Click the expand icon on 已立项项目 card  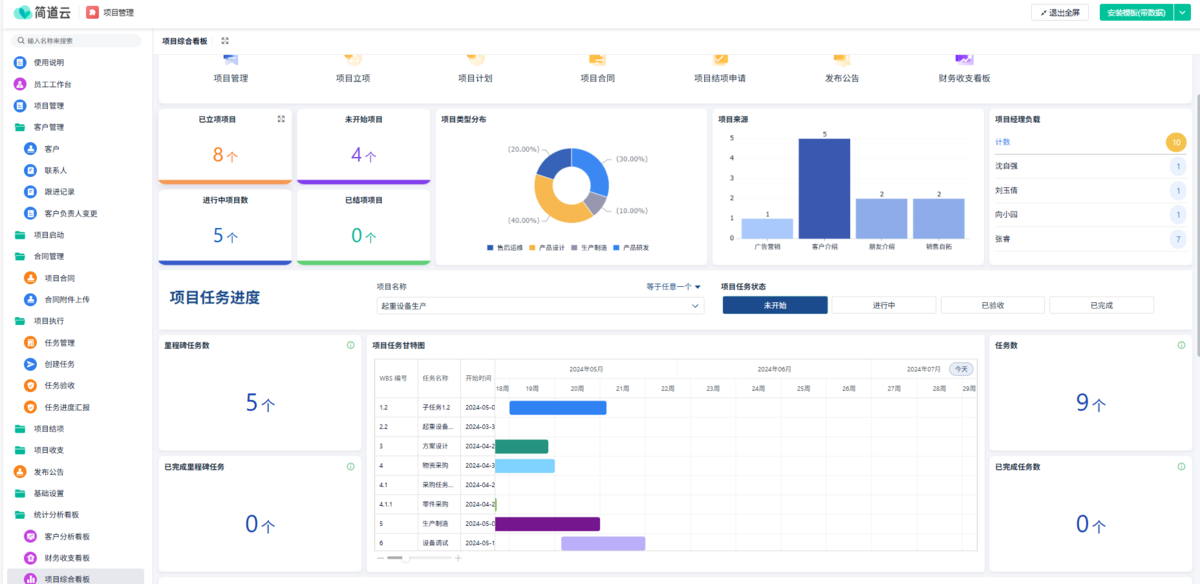[x=281, y=119]
